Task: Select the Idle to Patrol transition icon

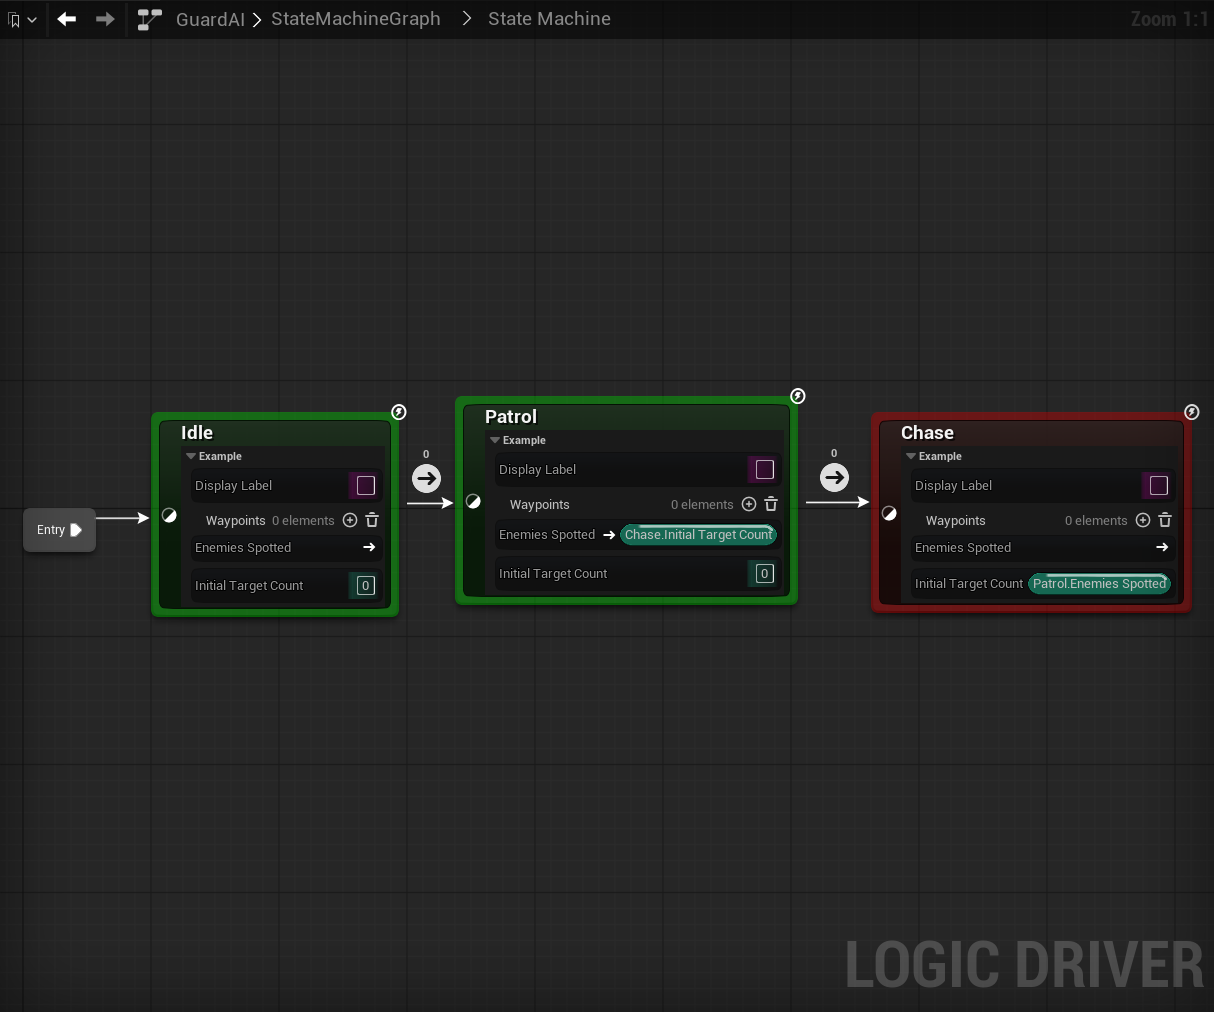Action: (427, 478)
